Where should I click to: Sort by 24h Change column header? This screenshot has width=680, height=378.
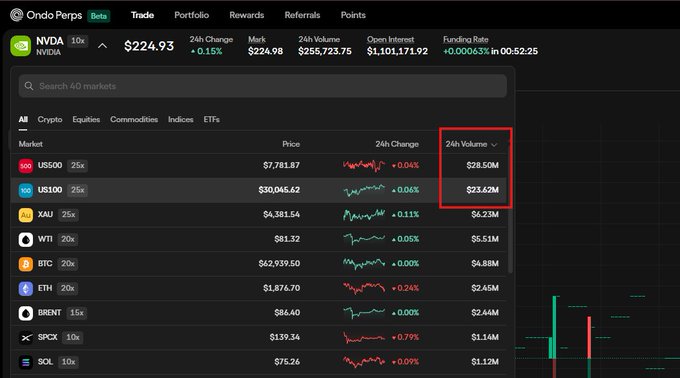pos(397,144)
